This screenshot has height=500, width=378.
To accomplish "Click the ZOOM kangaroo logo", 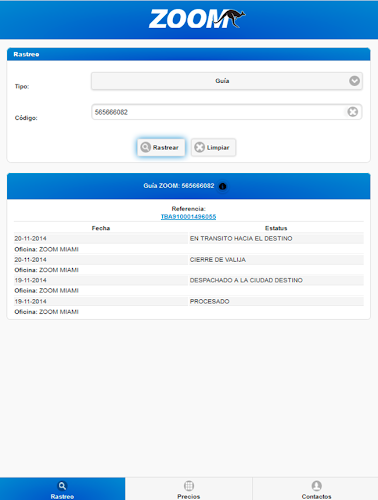I will point(197,19).
